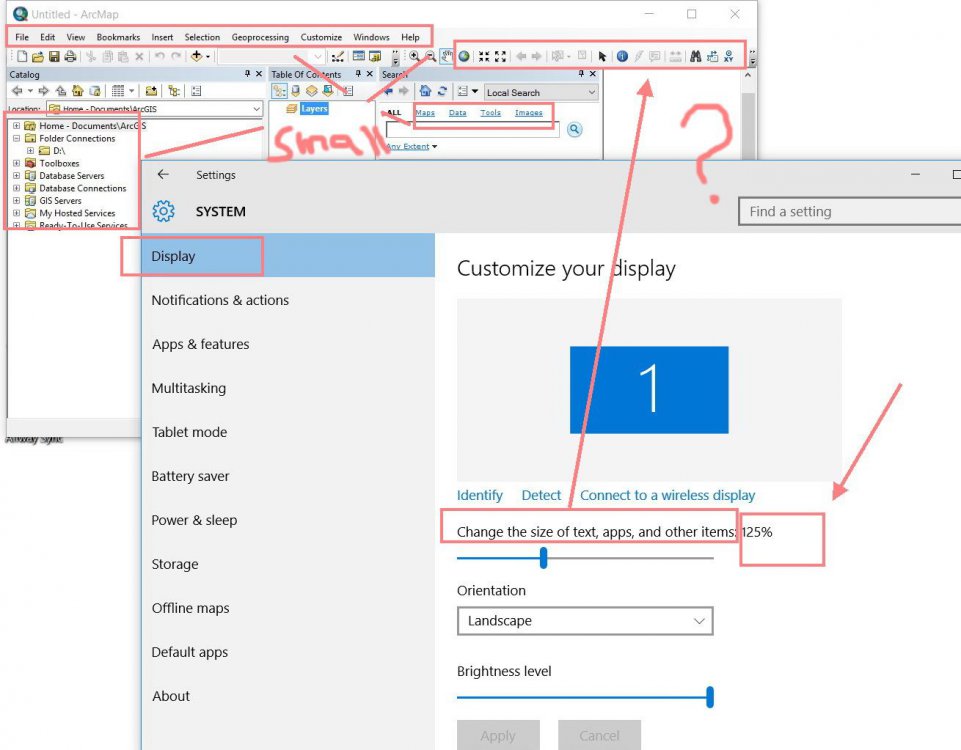Print the map using the printer icon
The width and height of the screenshot is (961, 750).
point(70,56)
